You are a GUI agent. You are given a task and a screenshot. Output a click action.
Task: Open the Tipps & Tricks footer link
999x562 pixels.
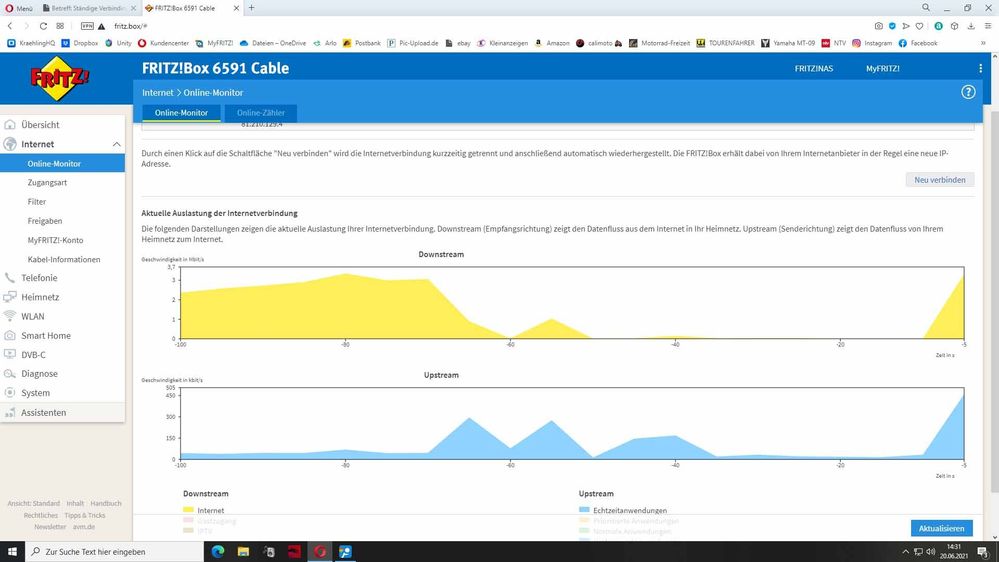(x=85, y=515)
